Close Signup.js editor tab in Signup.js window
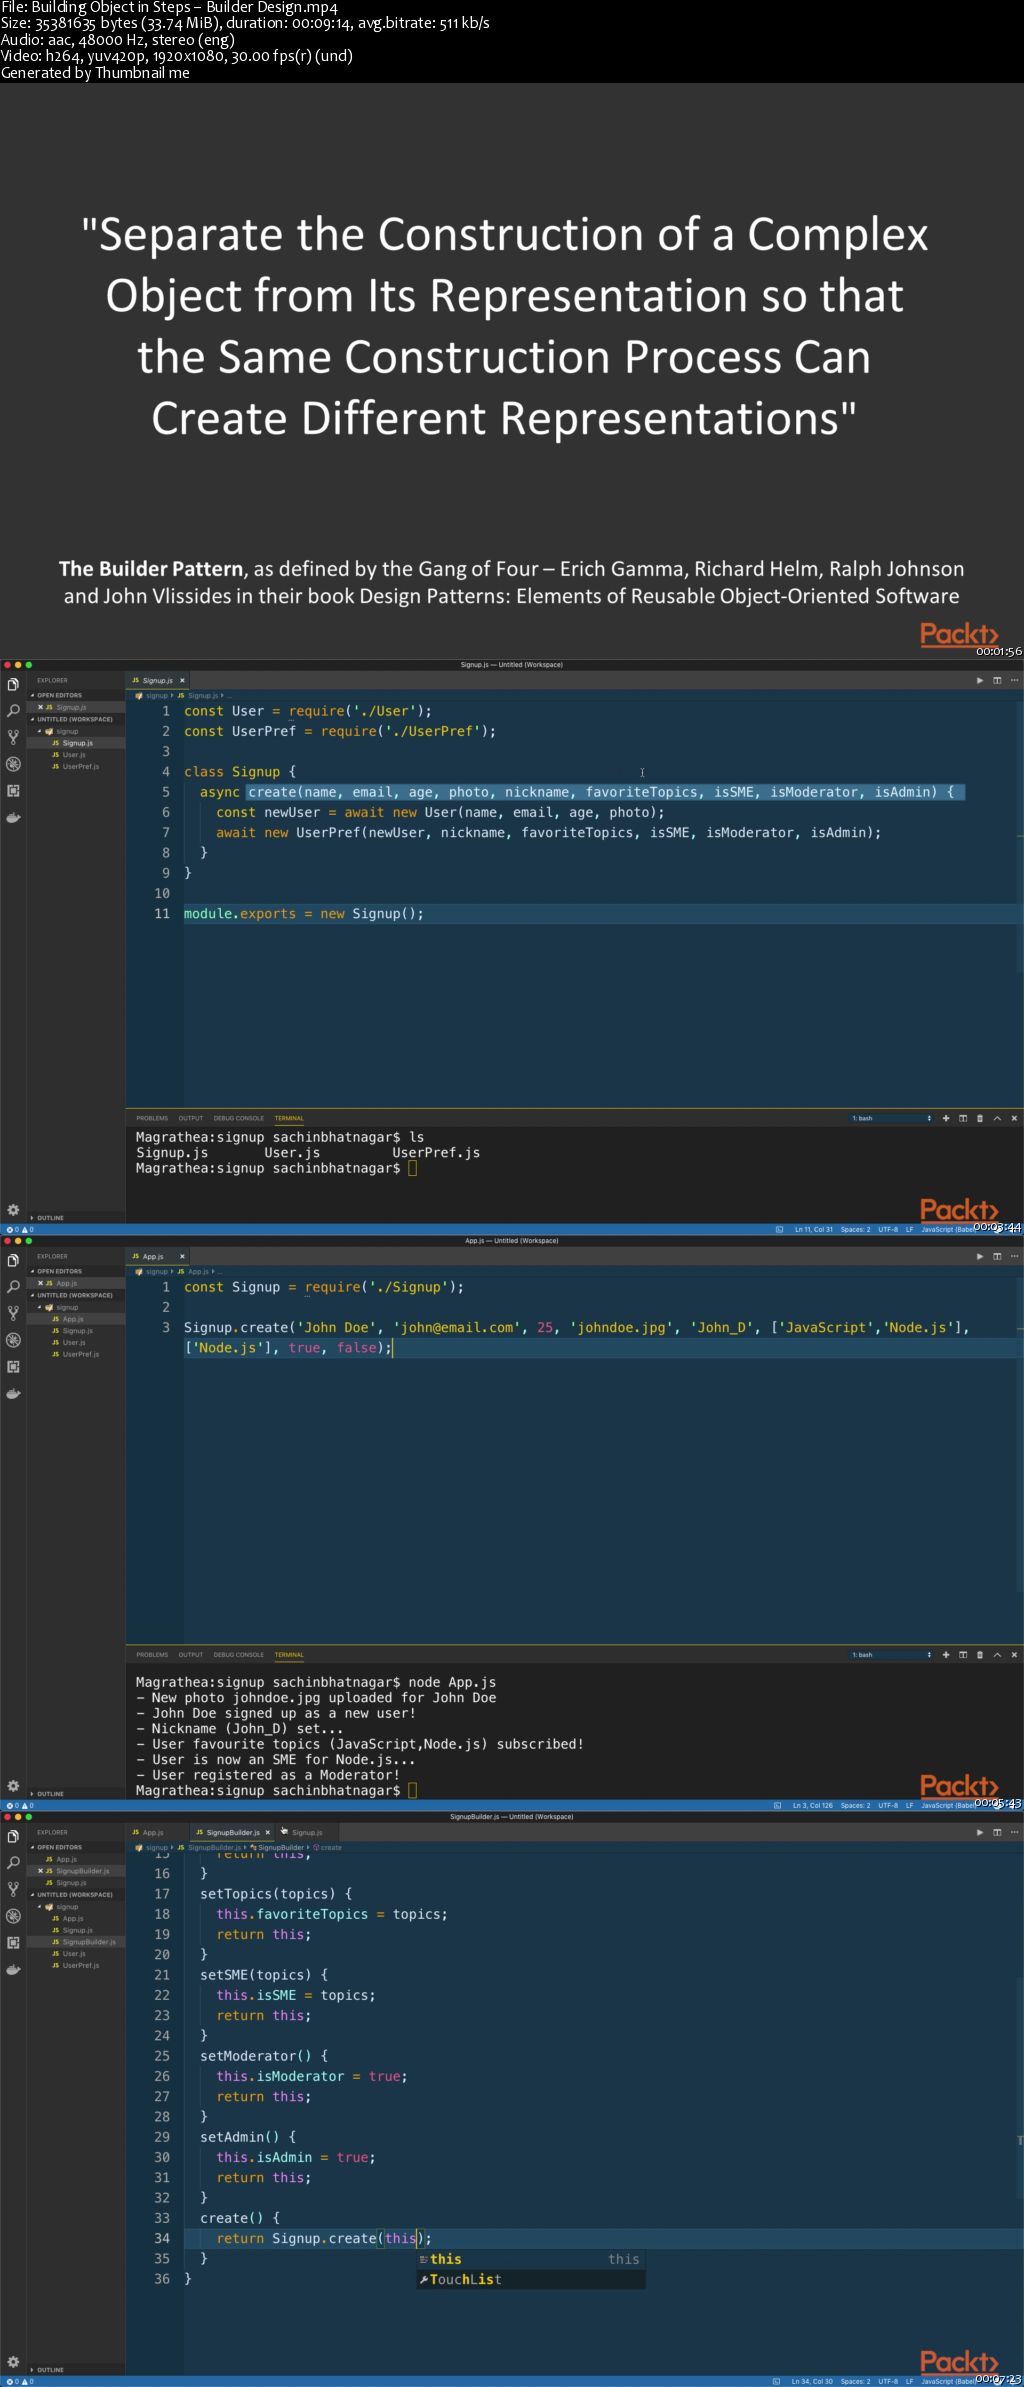The width and height of the screenshot is (1024, 2387). [182, 680]
